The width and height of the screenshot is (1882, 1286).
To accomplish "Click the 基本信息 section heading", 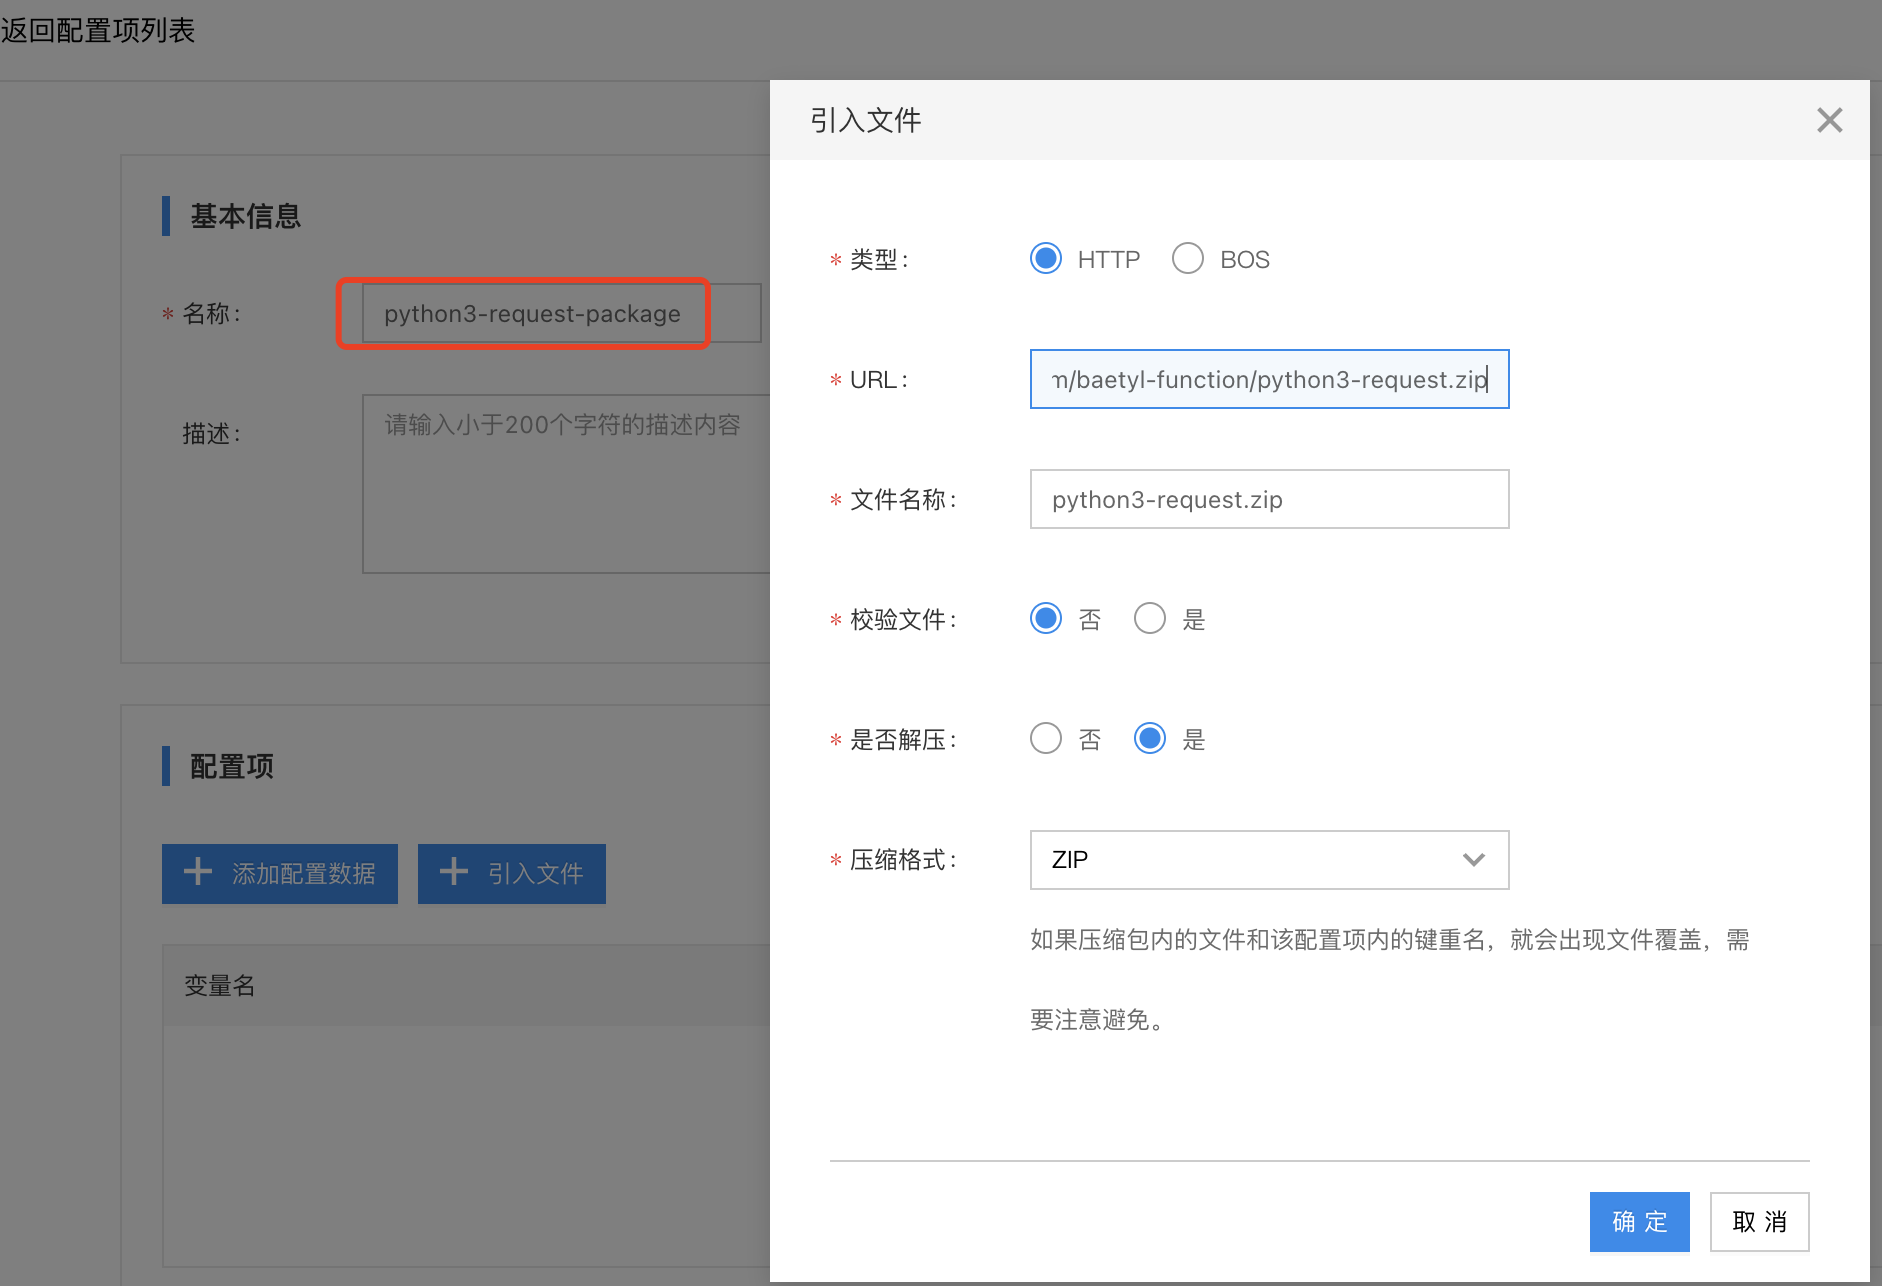I will [246, 216].
